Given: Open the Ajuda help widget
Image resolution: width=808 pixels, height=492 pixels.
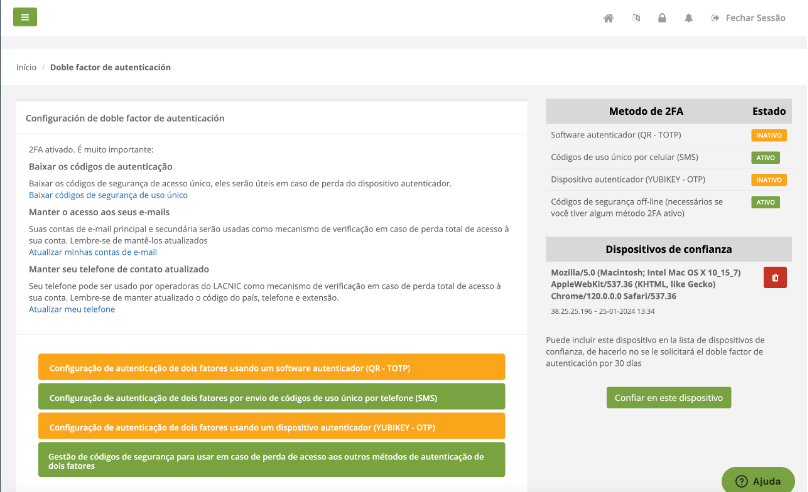Looking at the screenshot, I should click(x=757, y=480).
